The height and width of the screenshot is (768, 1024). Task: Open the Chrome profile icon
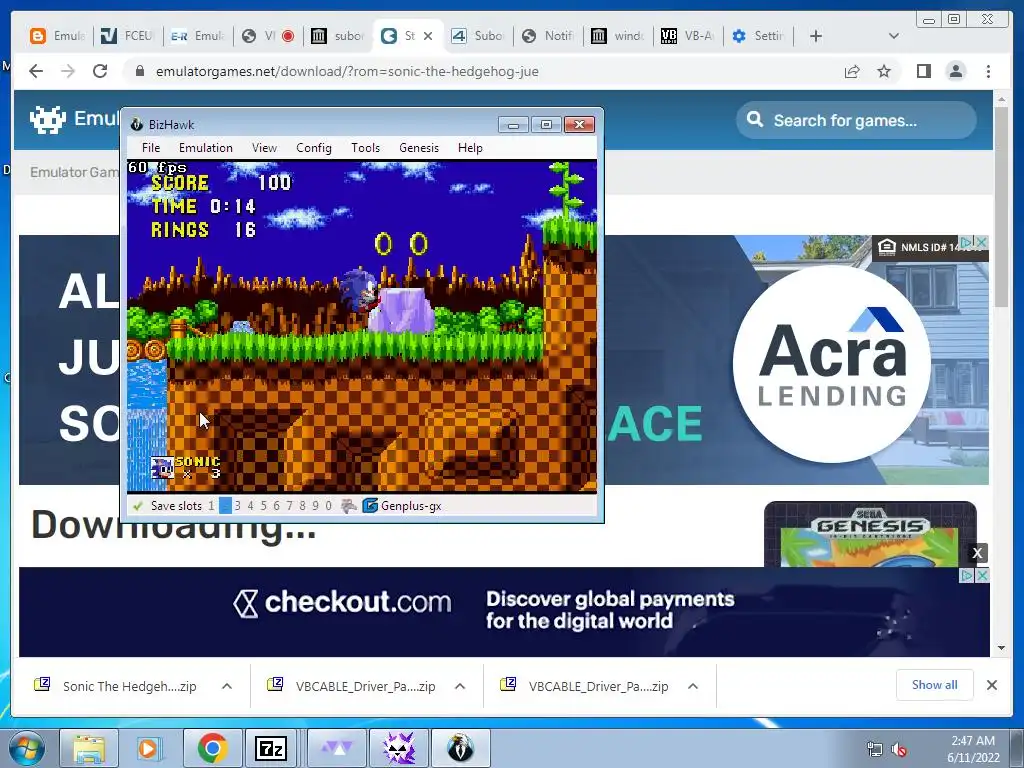click(x=955, y=71)
